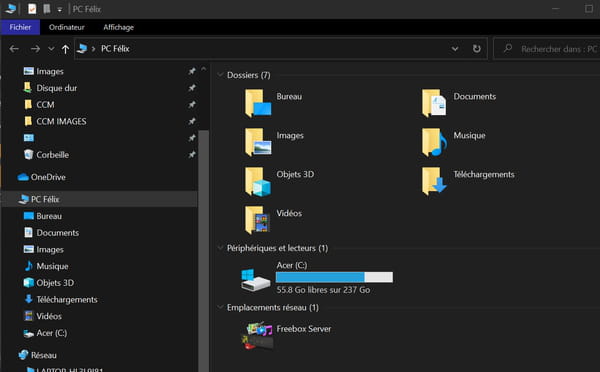600x372 pixels.
Task: Click the Acer (C:) disk usage bar
Action: click(x=334, y=277)
